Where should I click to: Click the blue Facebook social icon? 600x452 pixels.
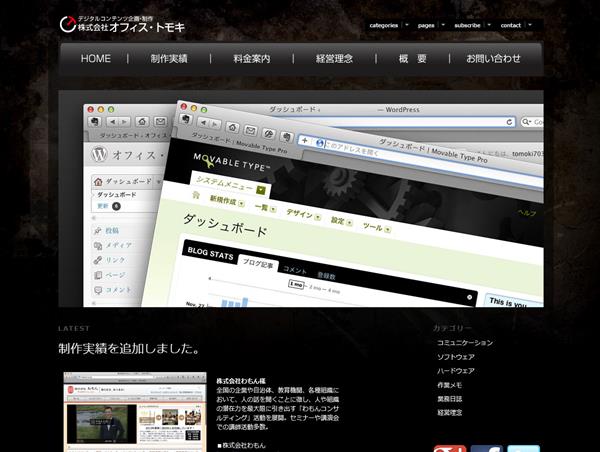486,449
